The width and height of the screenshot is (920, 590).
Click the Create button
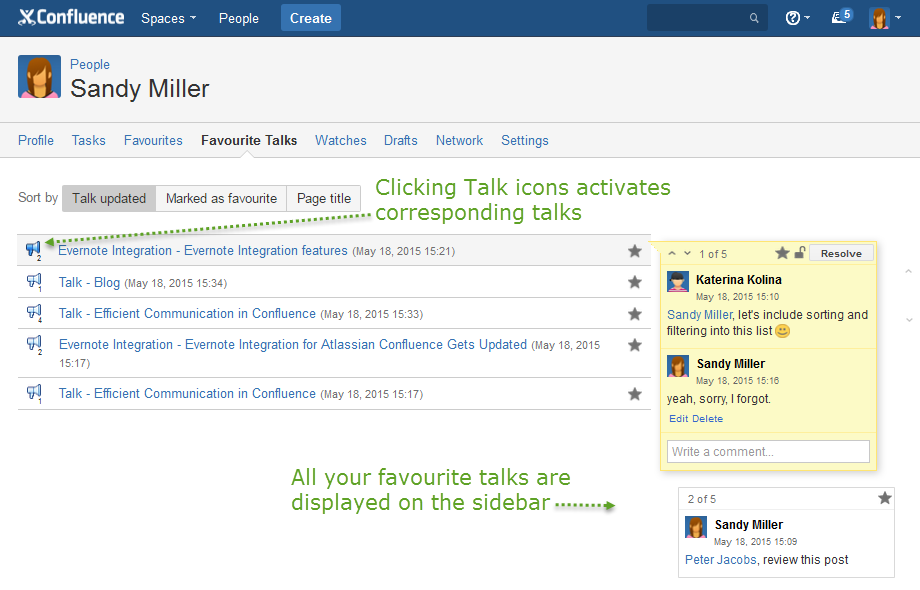point(310,18)
